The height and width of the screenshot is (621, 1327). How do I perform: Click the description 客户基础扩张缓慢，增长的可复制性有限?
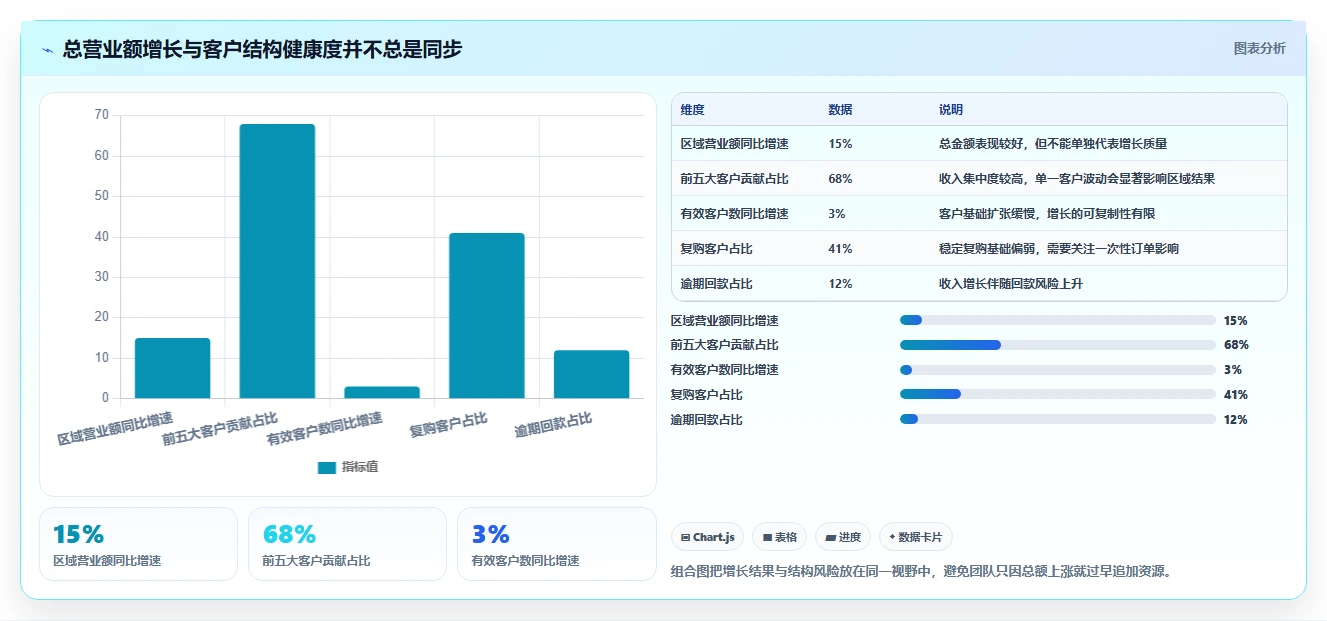[1047, 214]
